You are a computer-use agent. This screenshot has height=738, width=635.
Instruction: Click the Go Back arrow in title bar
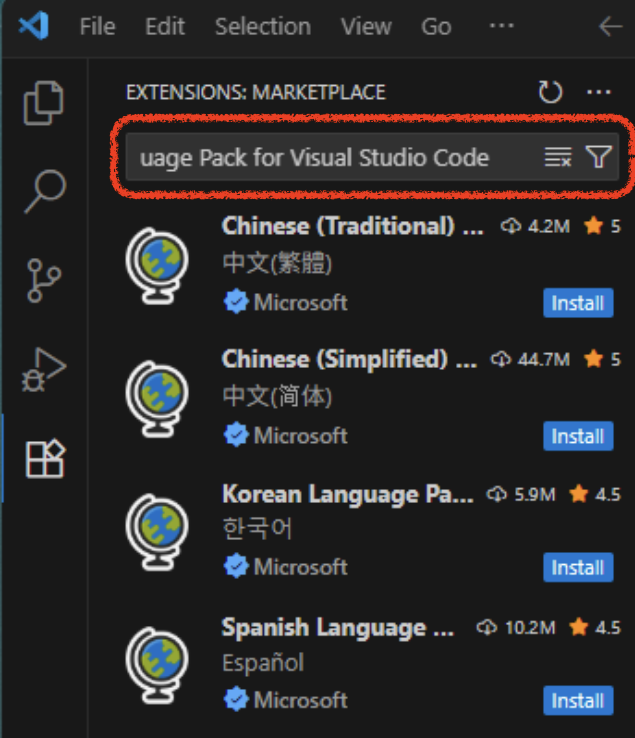click(609, 27)
